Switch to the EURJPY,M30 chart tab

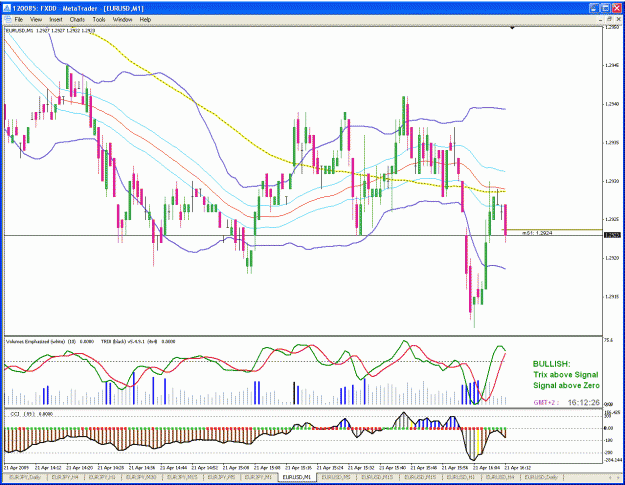141,477
